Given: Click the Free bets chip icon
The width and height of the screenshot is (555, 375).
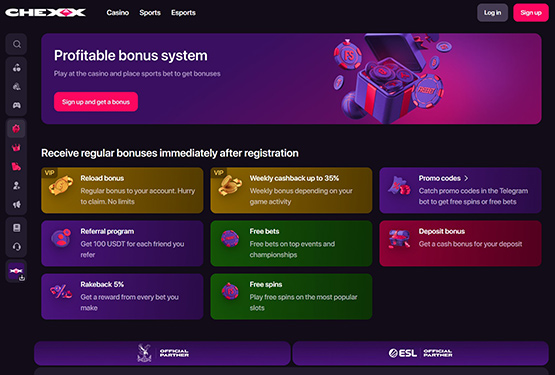Looking at the screenshot, I should coord(230,238).
